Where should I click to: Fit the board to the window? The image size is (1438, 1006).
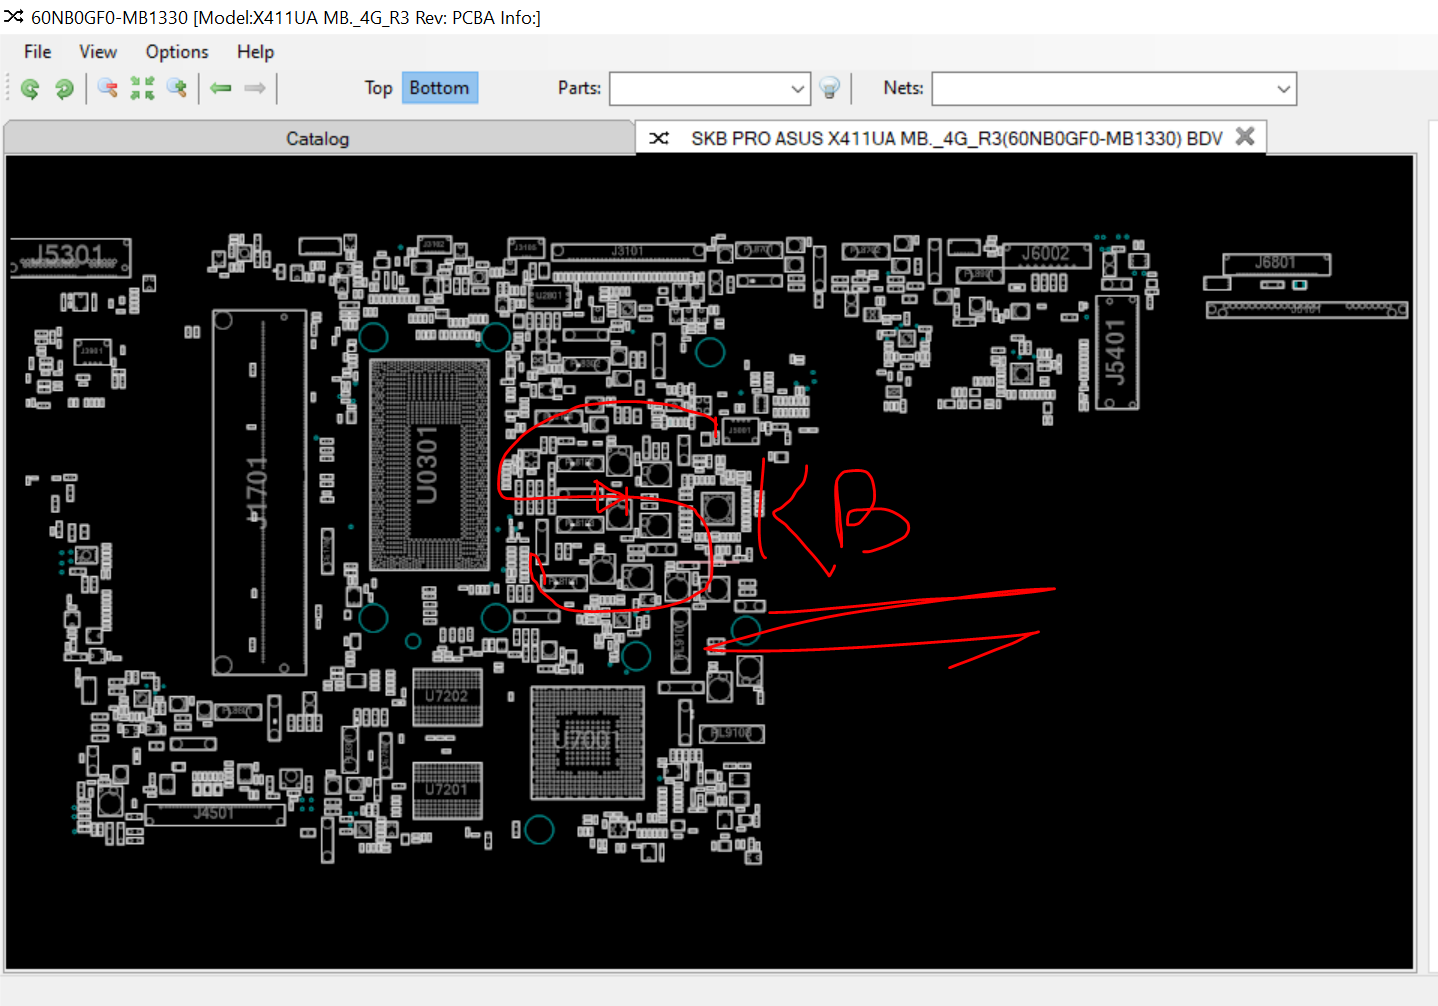[142, 89]
